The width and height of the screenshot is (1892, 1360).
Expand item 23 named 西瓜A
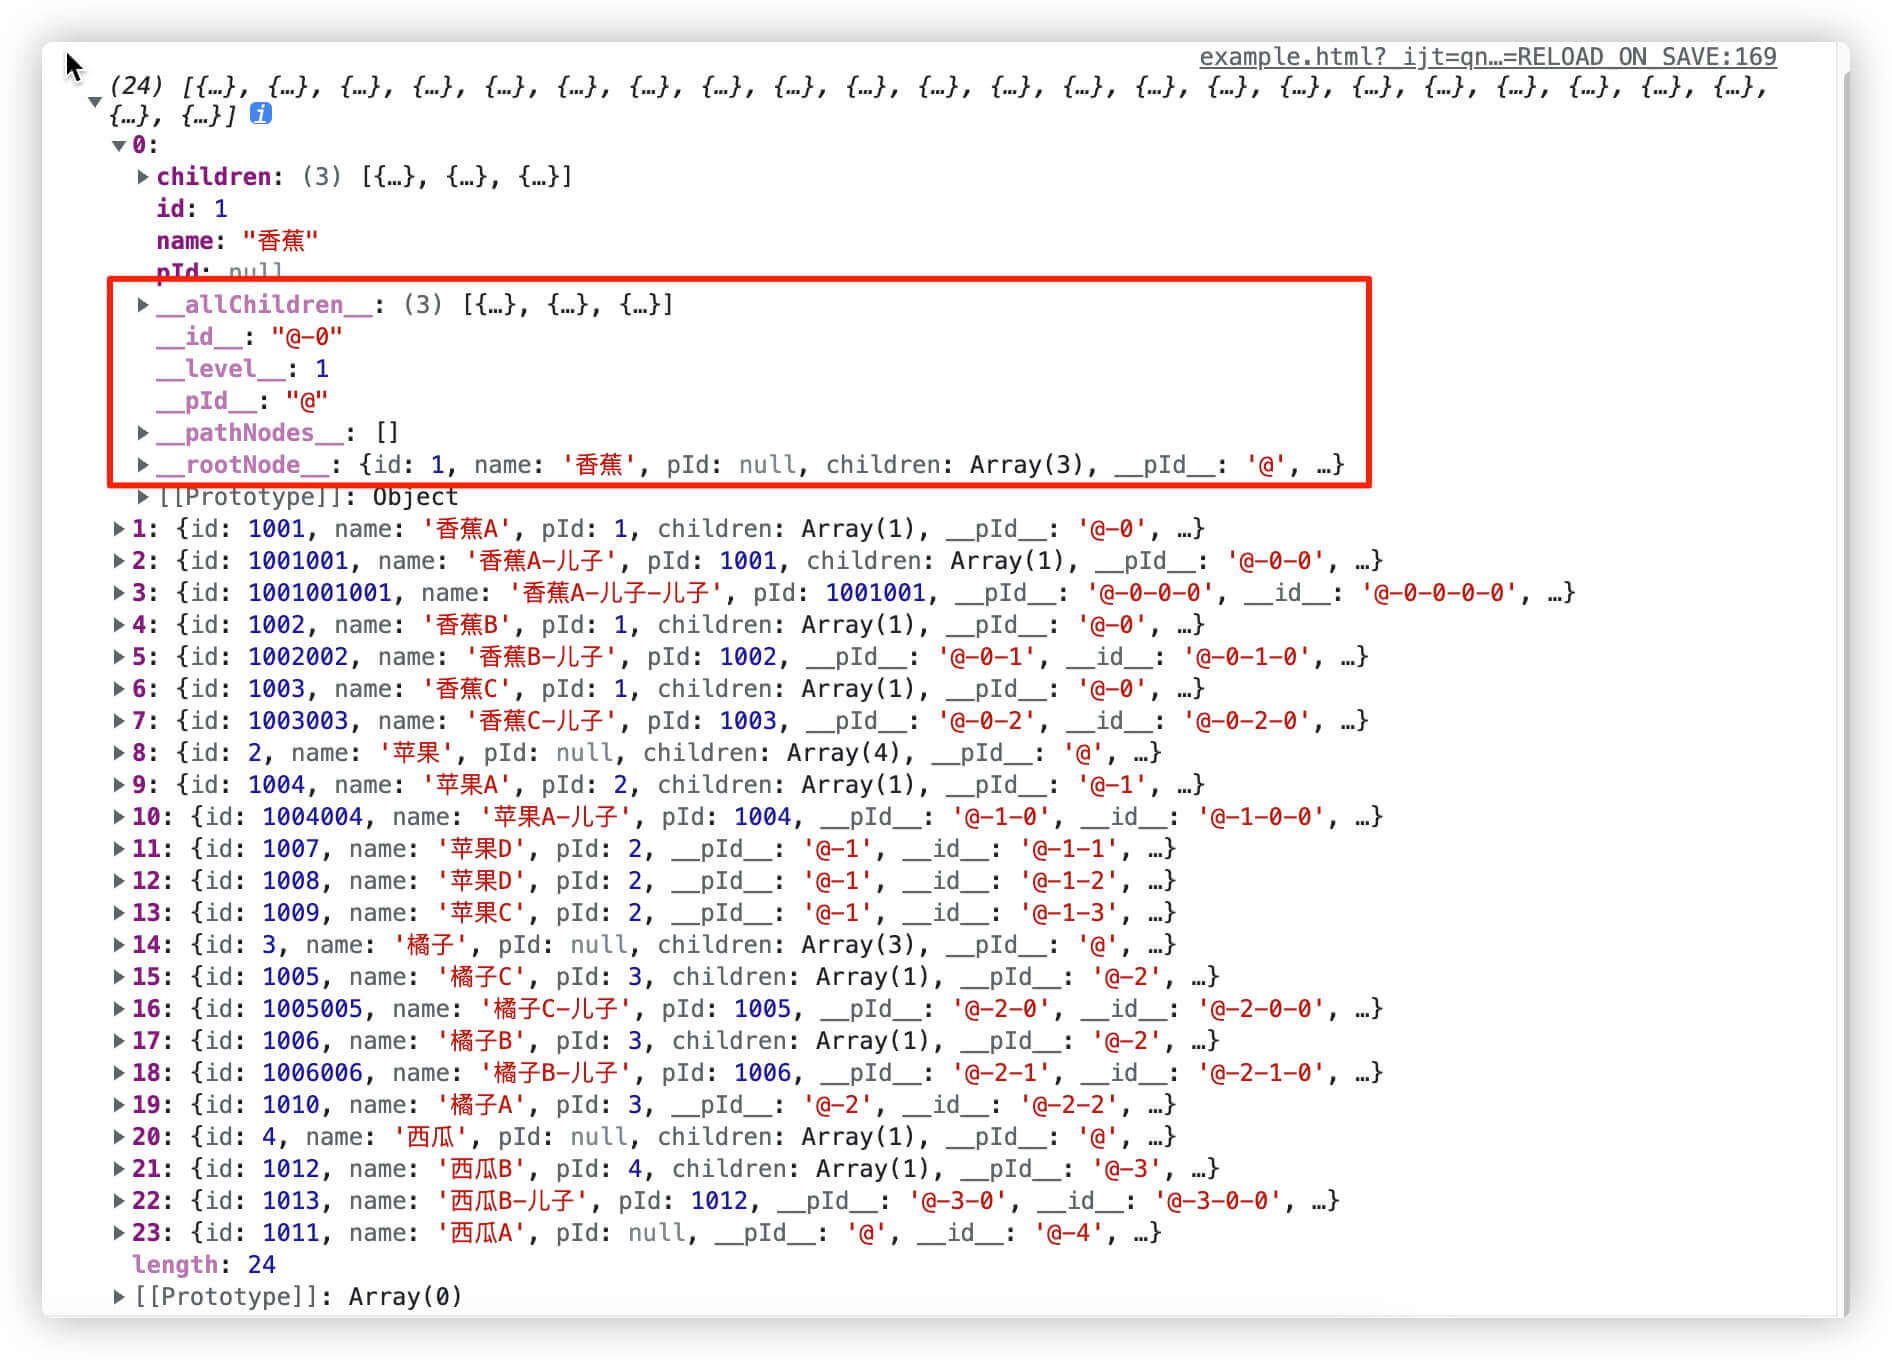pyautogui.click(x=119, y=1233)
